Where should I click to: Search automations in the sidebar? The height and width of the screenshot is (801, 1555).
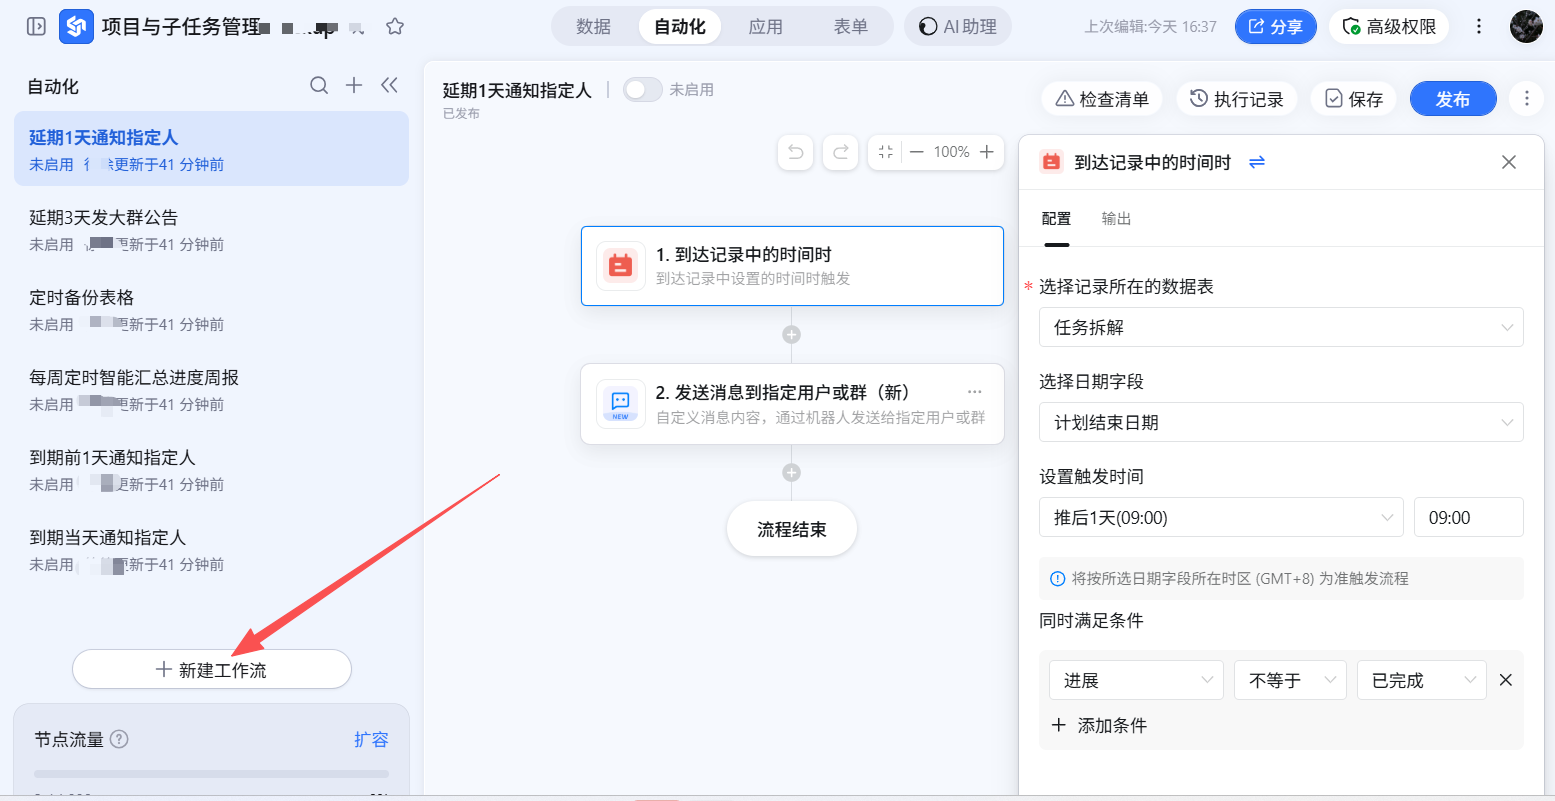point(319,86)
